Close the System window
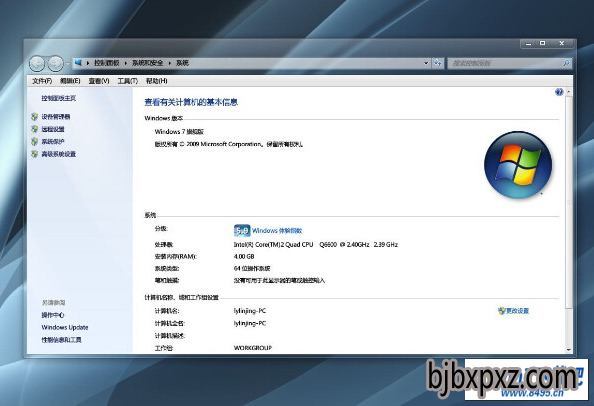 pyautogui.click(x=562, y=44)
